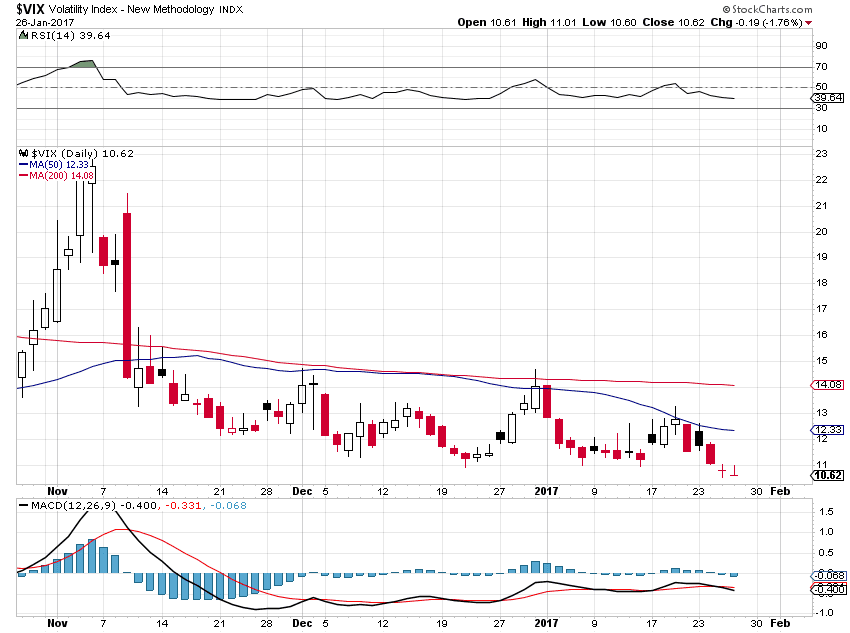
Task: Click the 'MACD(12,26,9) -0.400' legend text
Action: [x=95, y=506]
